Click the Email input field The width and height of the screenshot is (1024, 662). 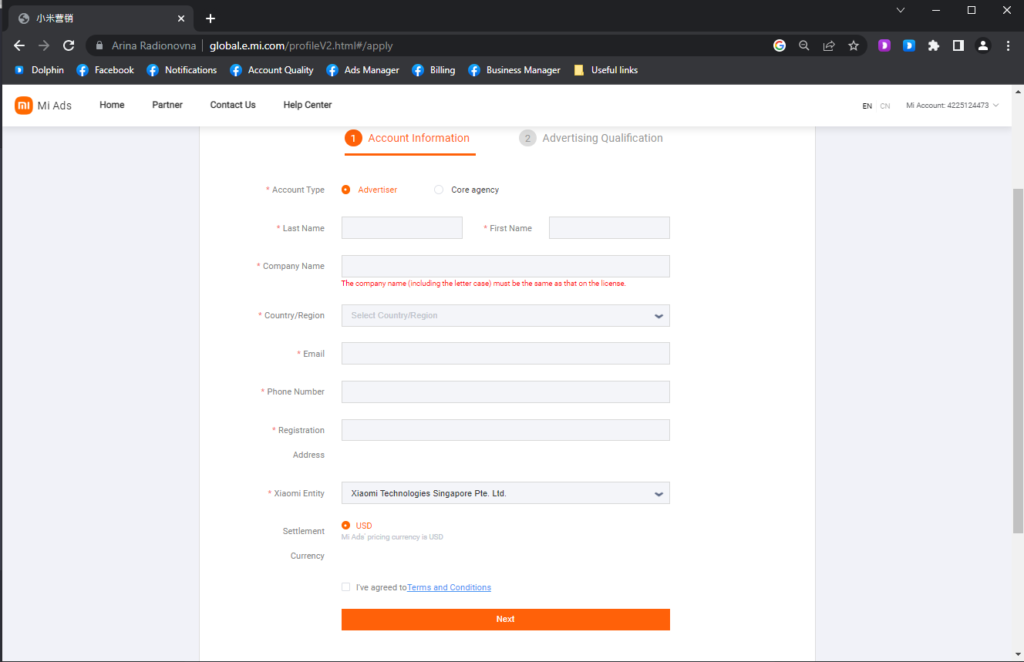click(x=505, y=353)
